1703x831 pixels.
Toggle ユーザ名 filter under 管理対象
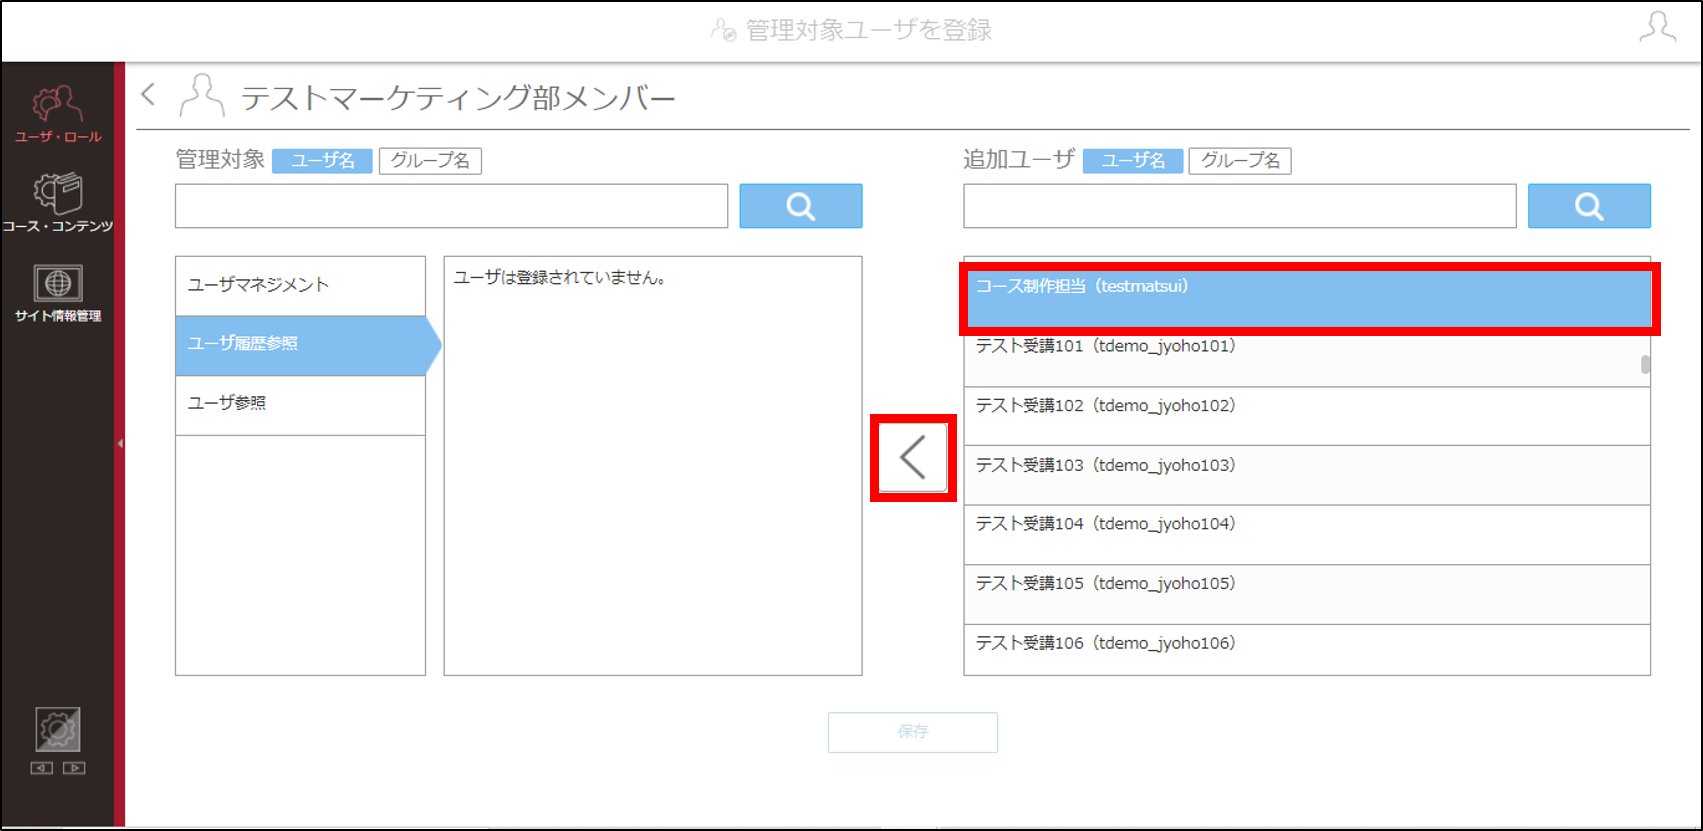322,161
